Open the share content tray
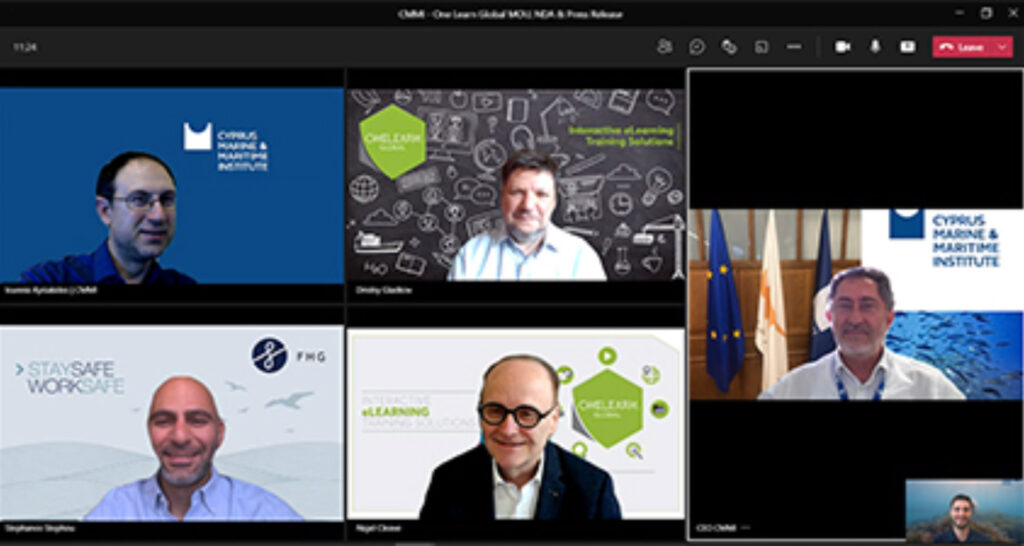 click(907, 46)
